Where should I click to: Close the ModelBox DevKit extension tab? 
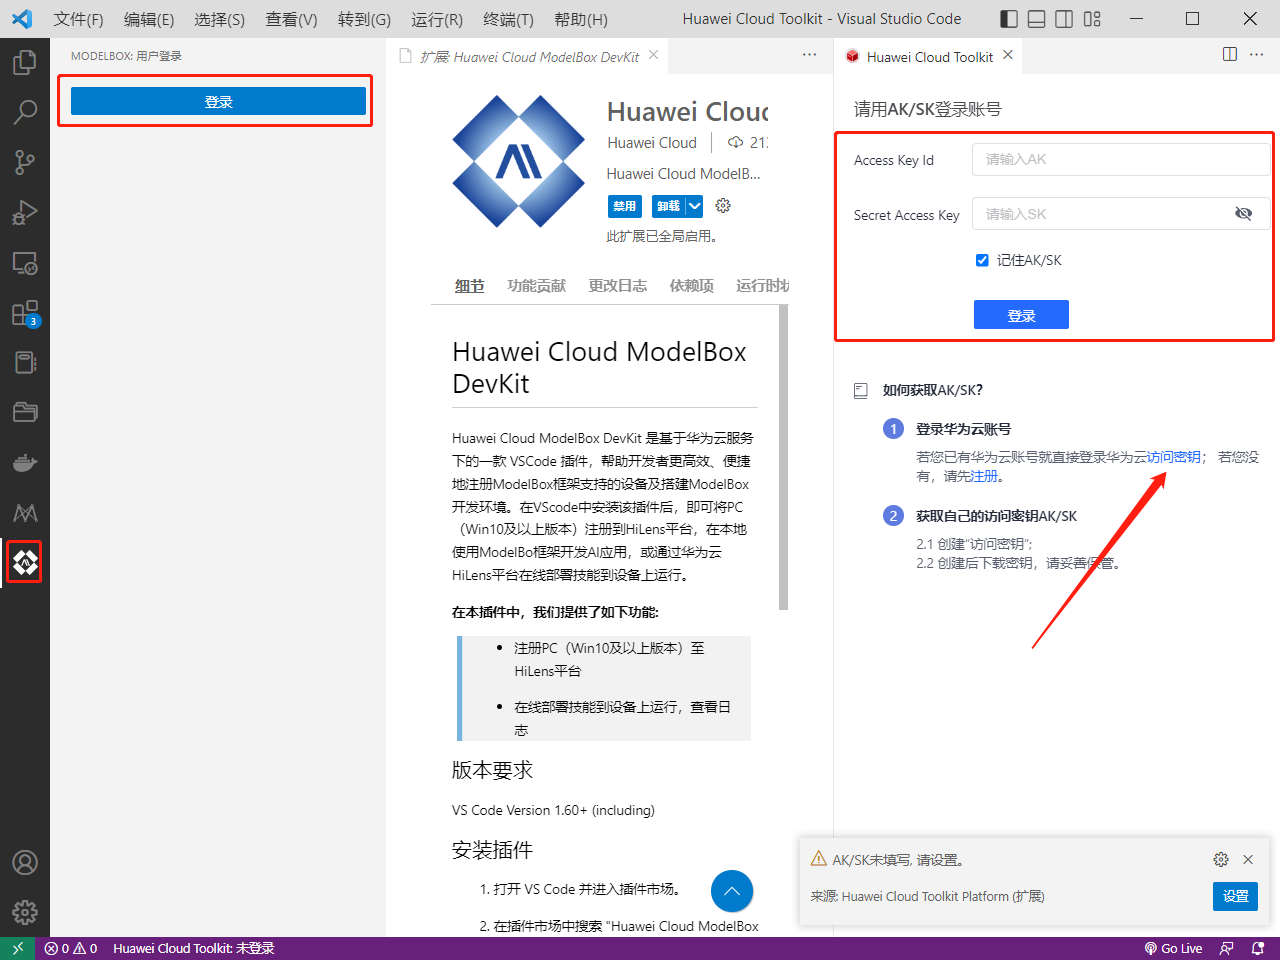654,55
